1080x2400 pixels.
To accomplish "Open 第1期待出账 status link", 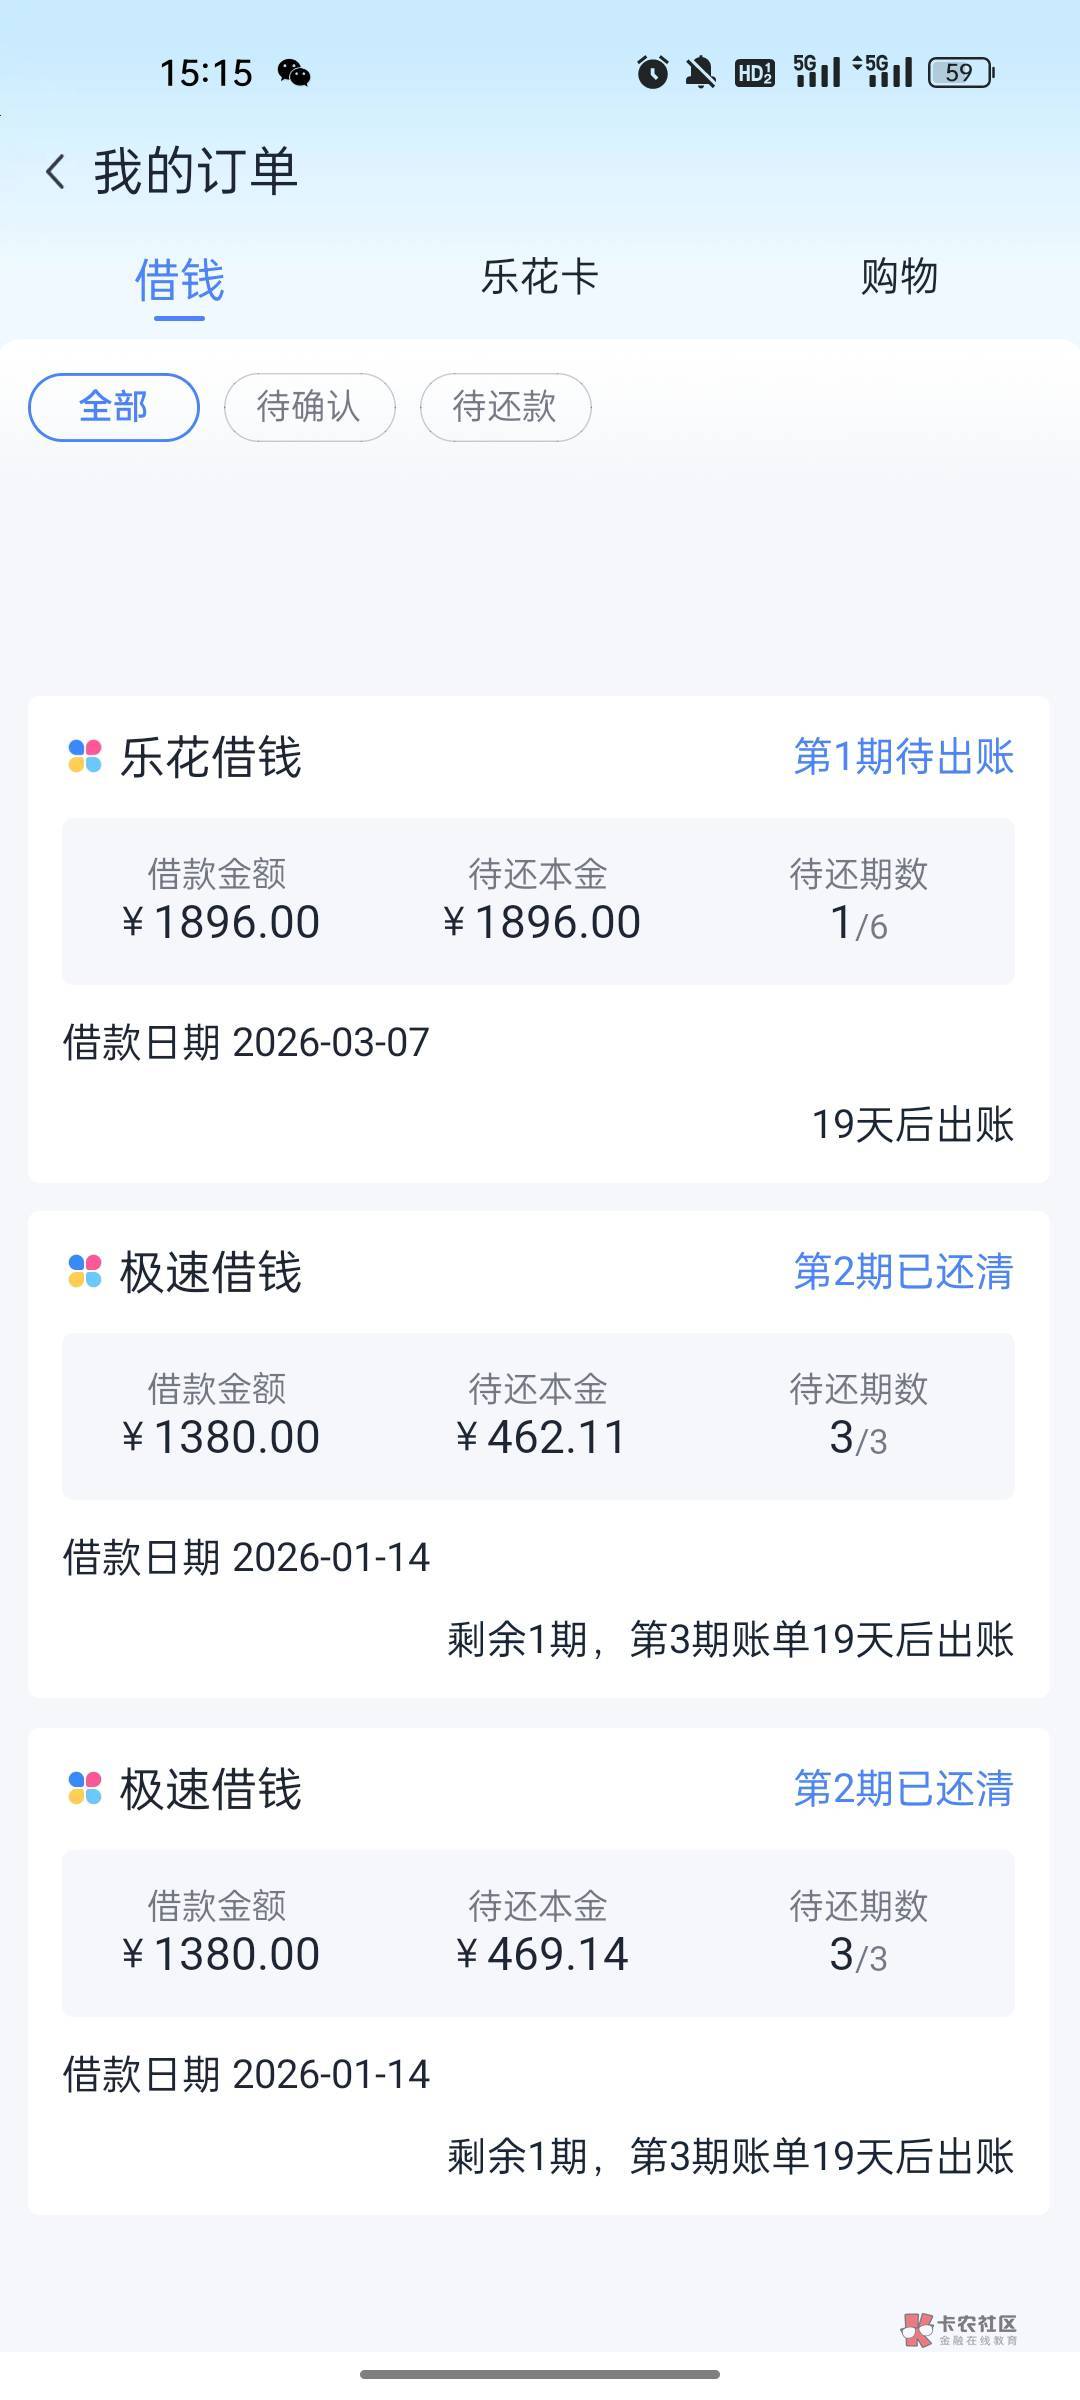I will pyautogui.click(x=903, y=757).
